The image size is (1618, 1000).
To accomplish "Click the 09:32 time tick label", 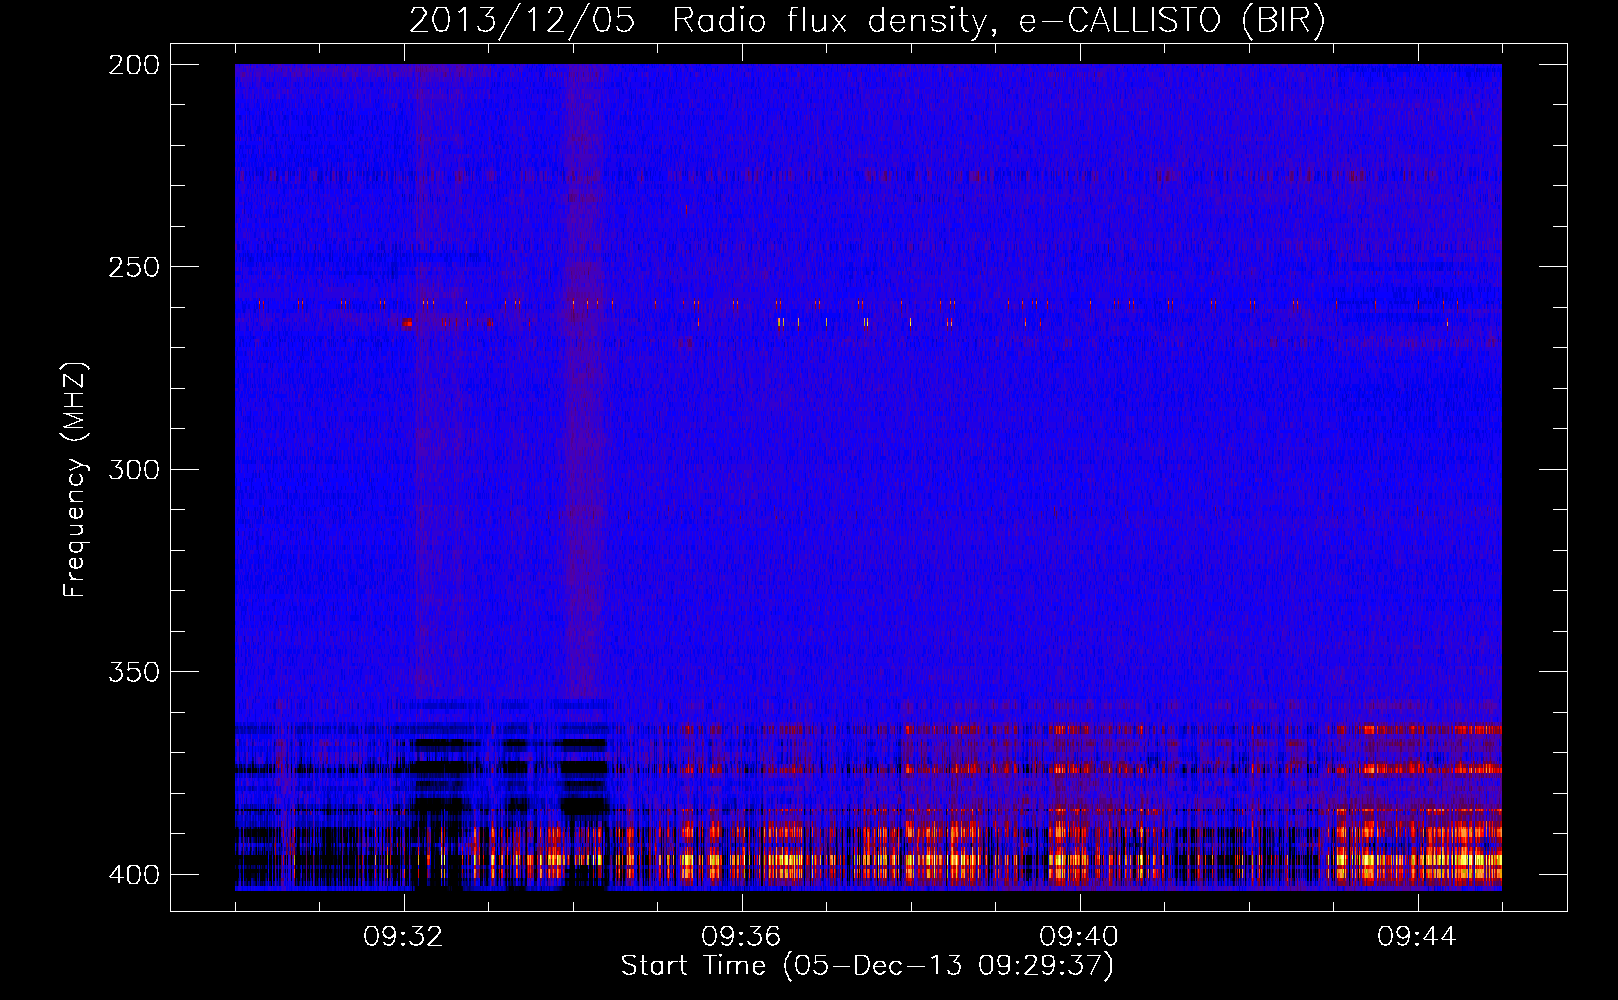I will [x=404, y=937].
